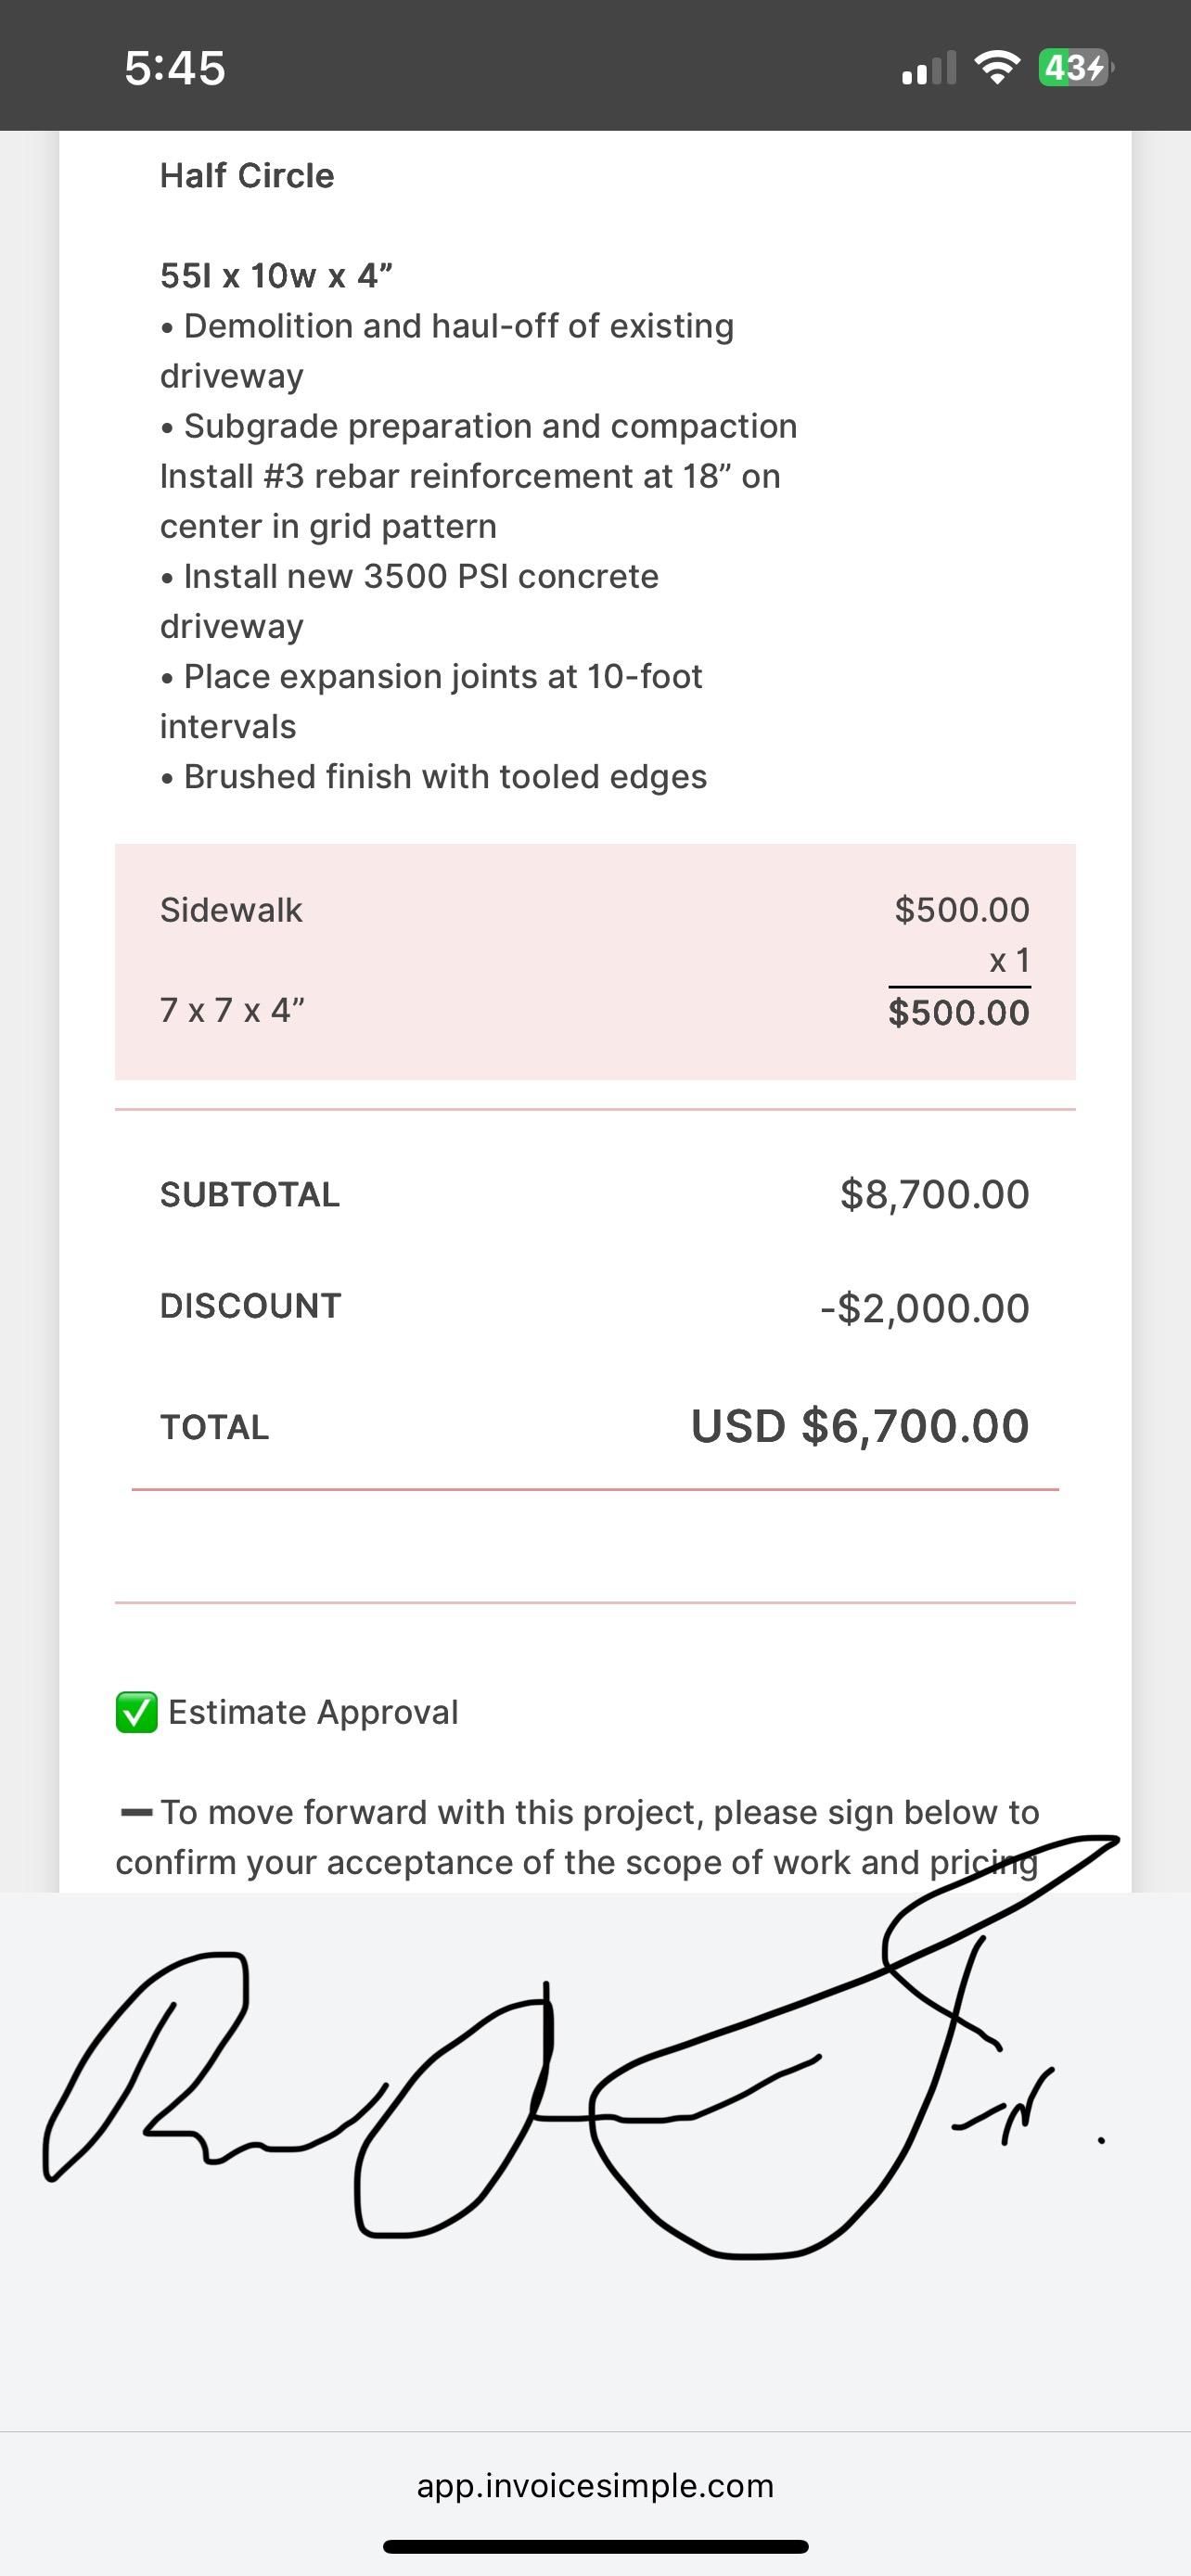1191x2576 pixels.
Task: Tap the Sidewalk $500.00 line total
Action: [958, 1013]
